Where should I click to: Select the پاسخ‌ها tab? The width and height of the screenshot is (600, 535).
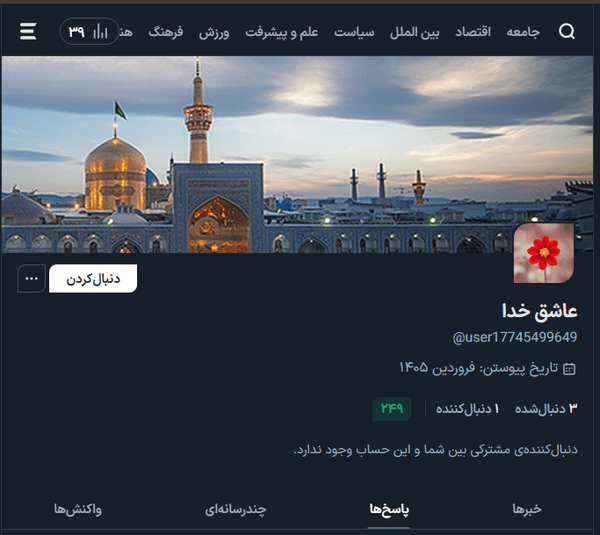click(389, 509)
